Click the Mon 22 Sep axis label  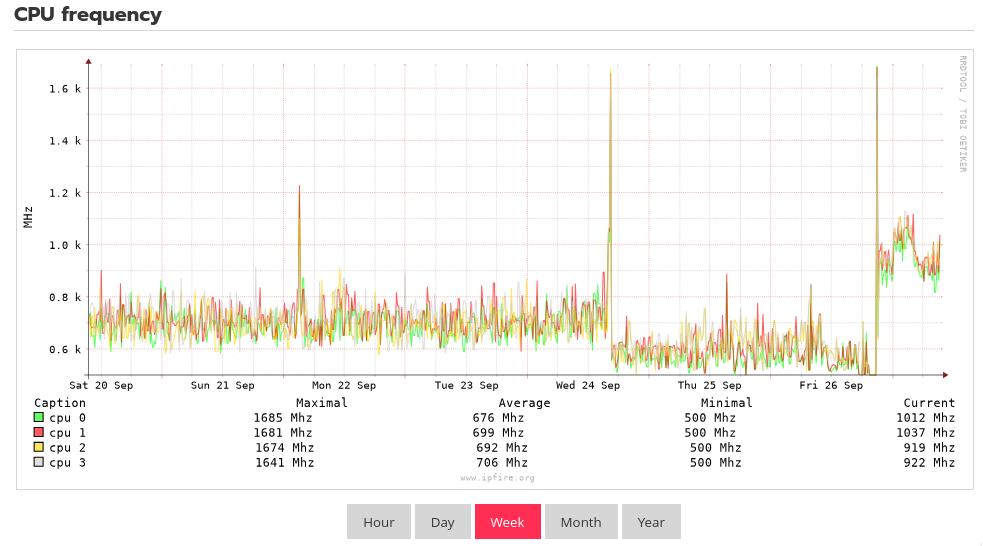point(344,385)
